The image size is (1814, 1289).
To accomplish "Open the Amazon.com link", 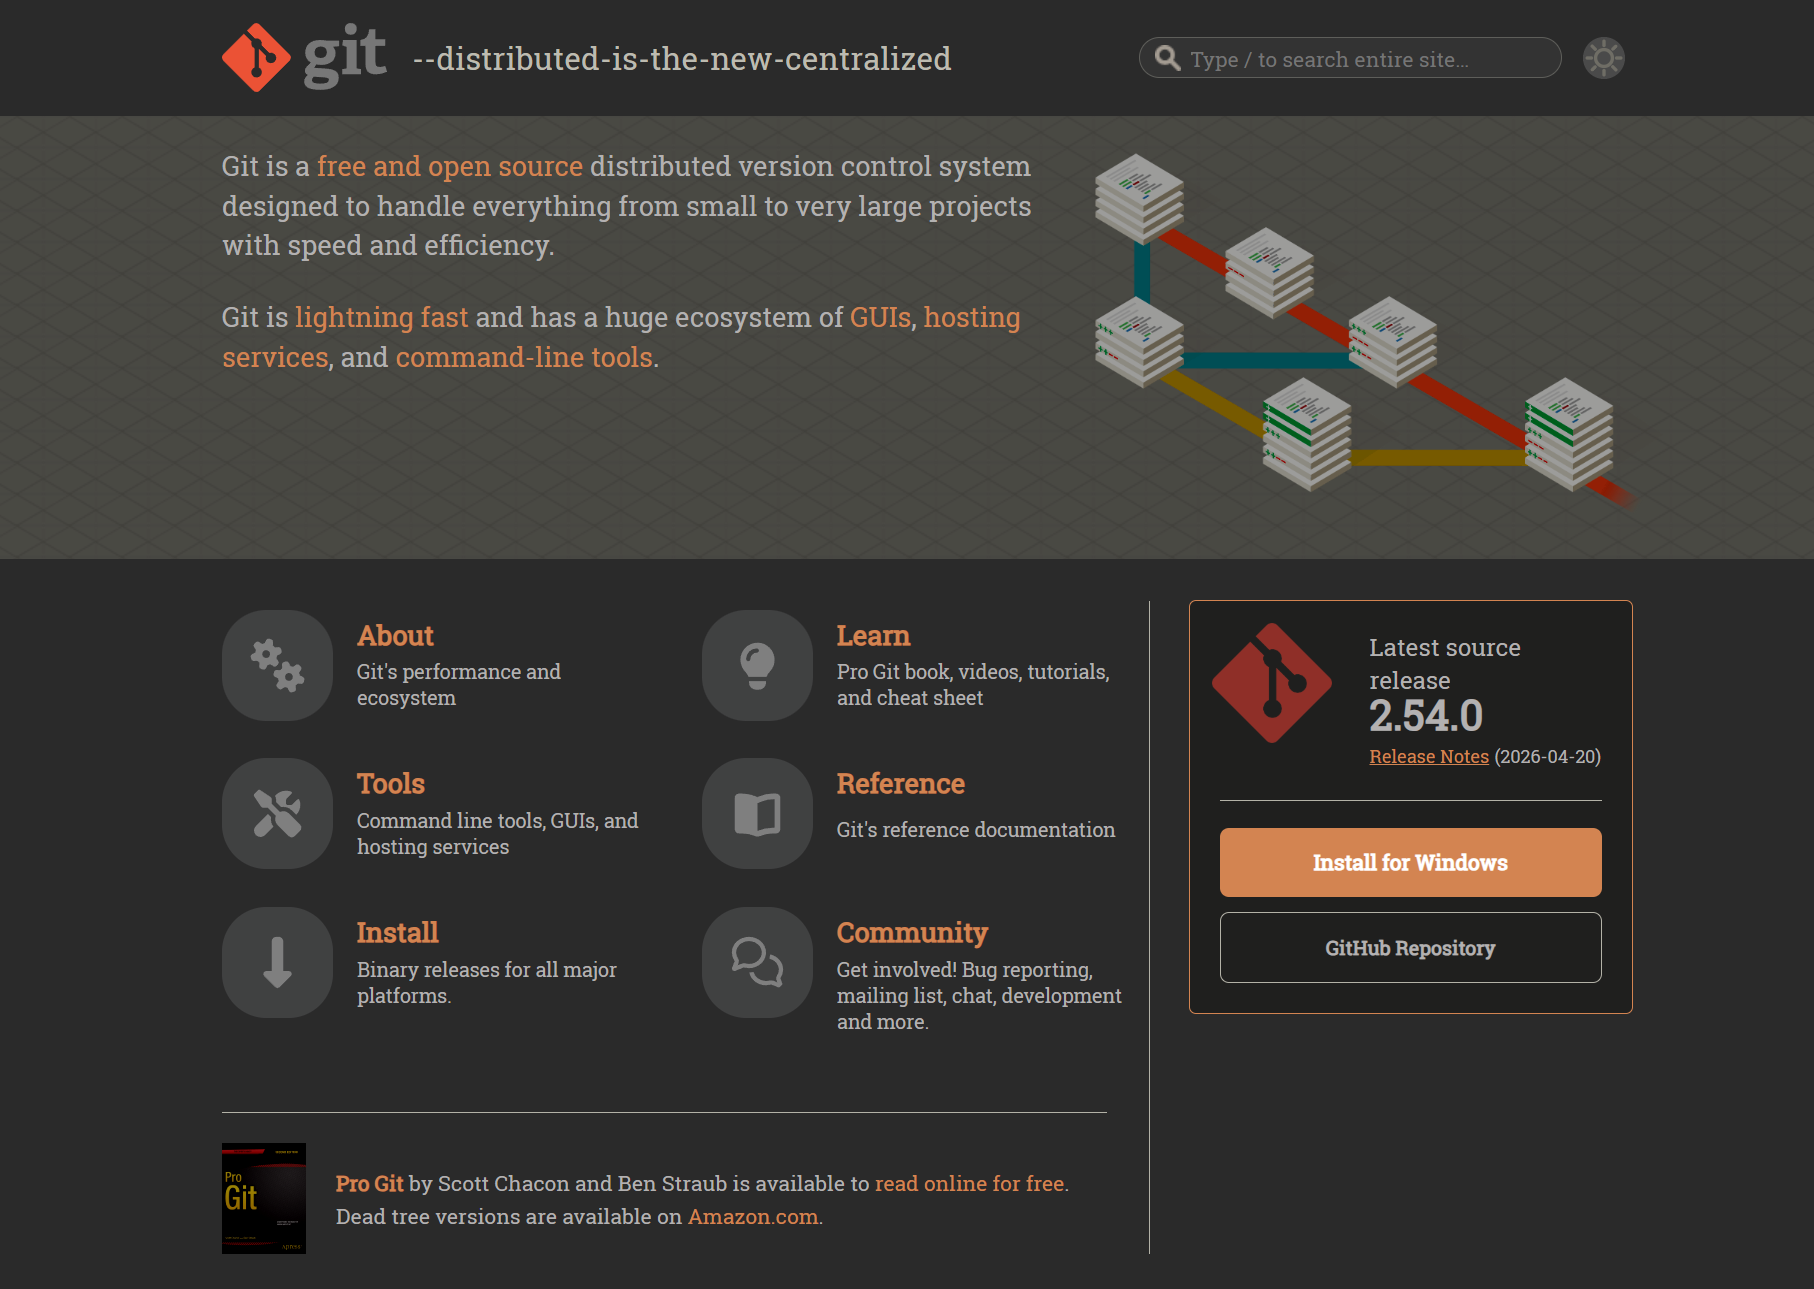I will 753,1217.
